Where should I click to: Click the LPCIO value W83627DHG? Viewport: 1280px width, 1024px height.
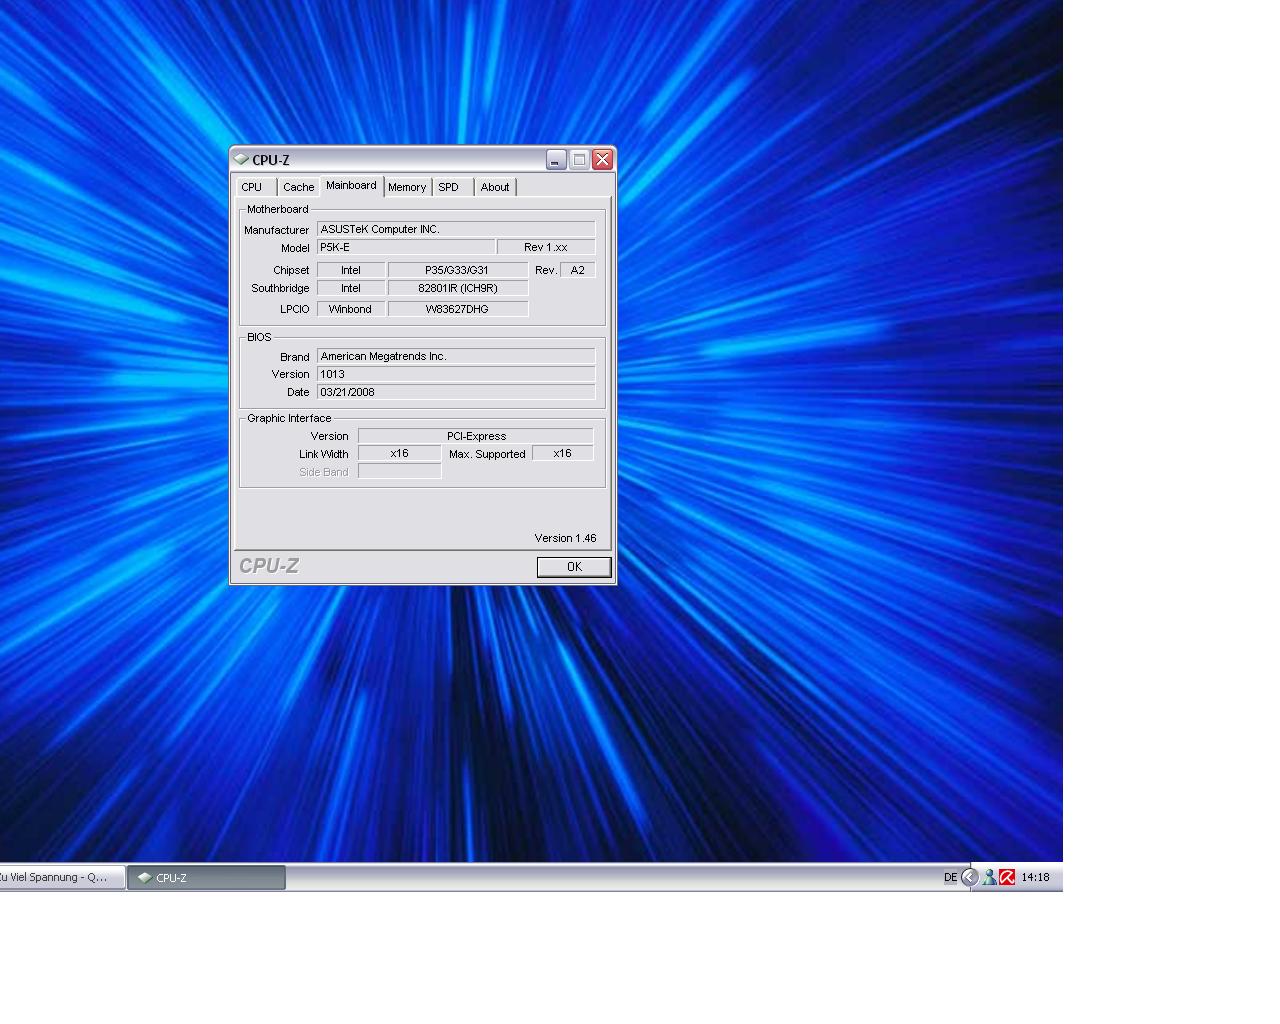(x=458, y=309)
